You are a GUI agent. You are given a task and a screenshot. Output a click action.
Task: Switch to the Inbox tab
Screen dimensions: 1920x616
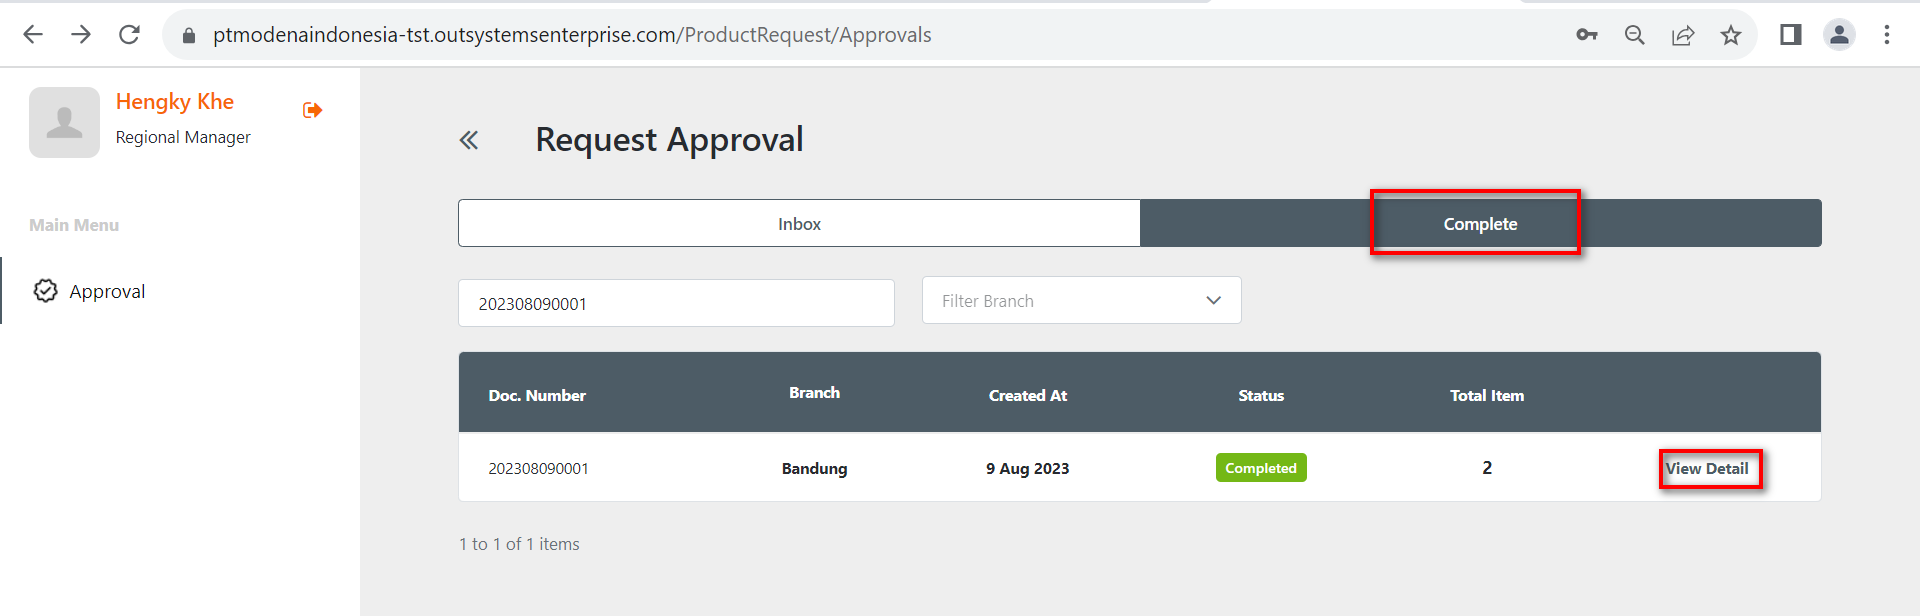[x=799, y=224]
